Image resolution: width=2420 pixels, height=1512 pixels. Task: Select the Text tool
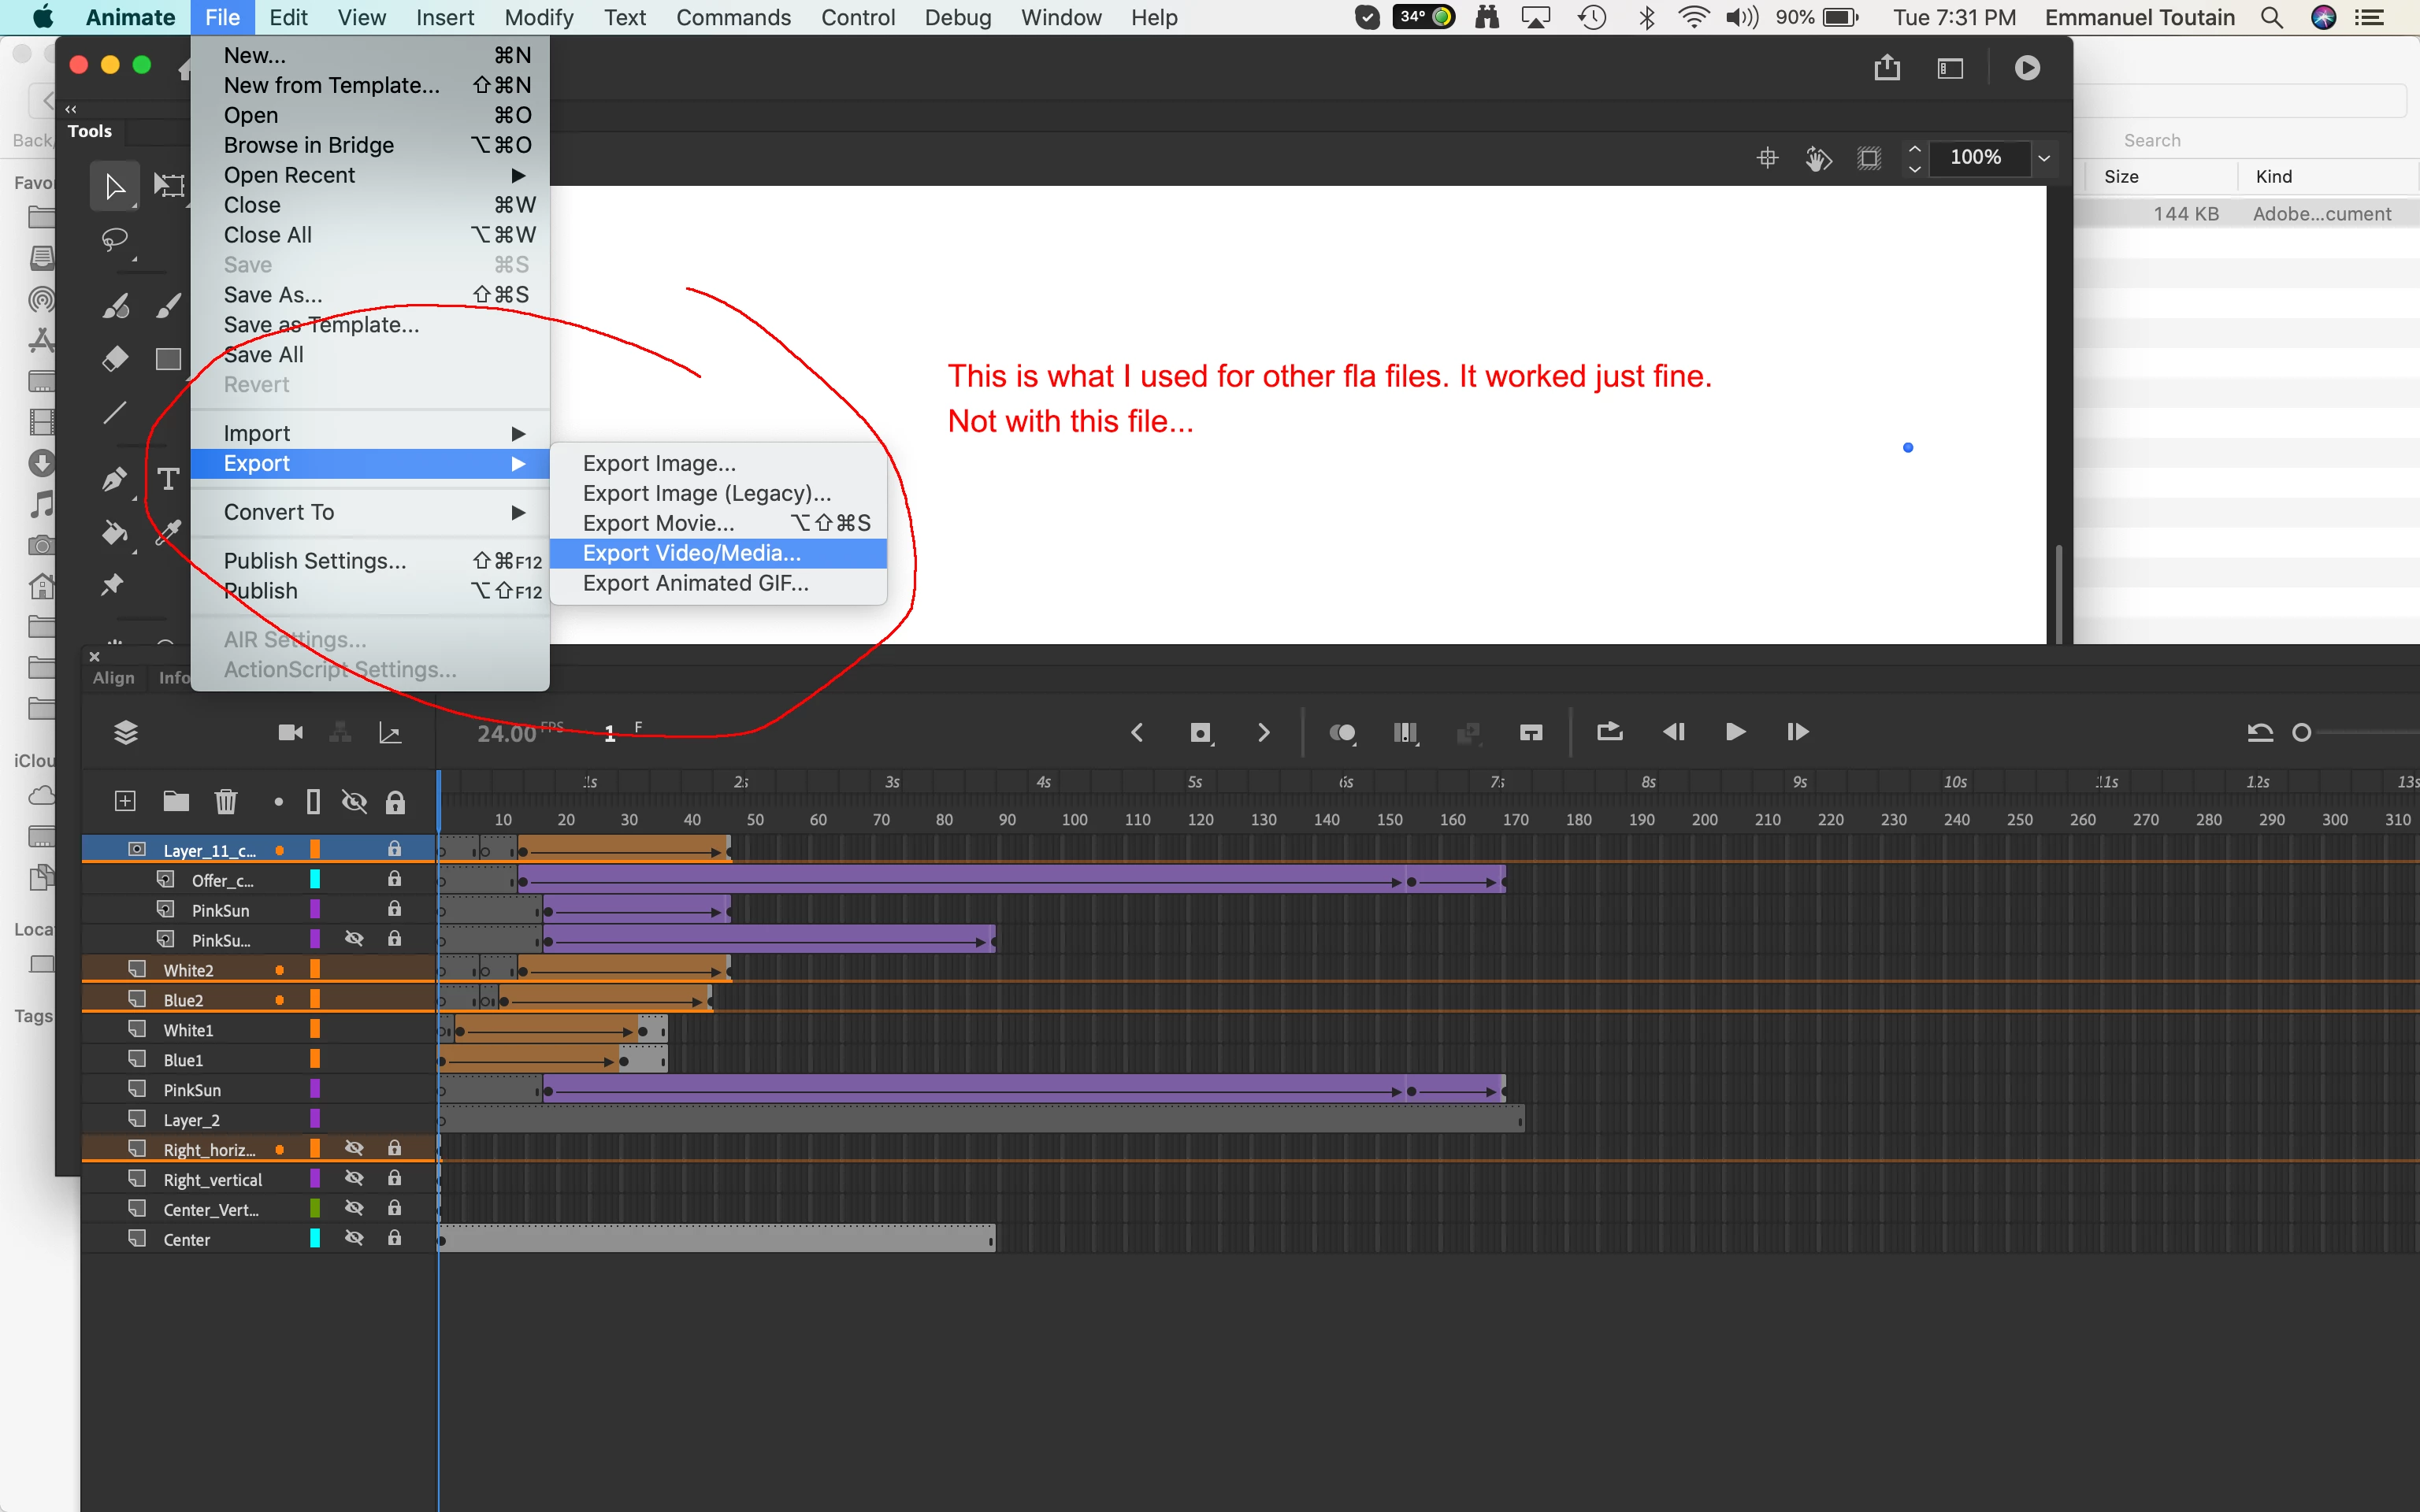coord(168,479)
